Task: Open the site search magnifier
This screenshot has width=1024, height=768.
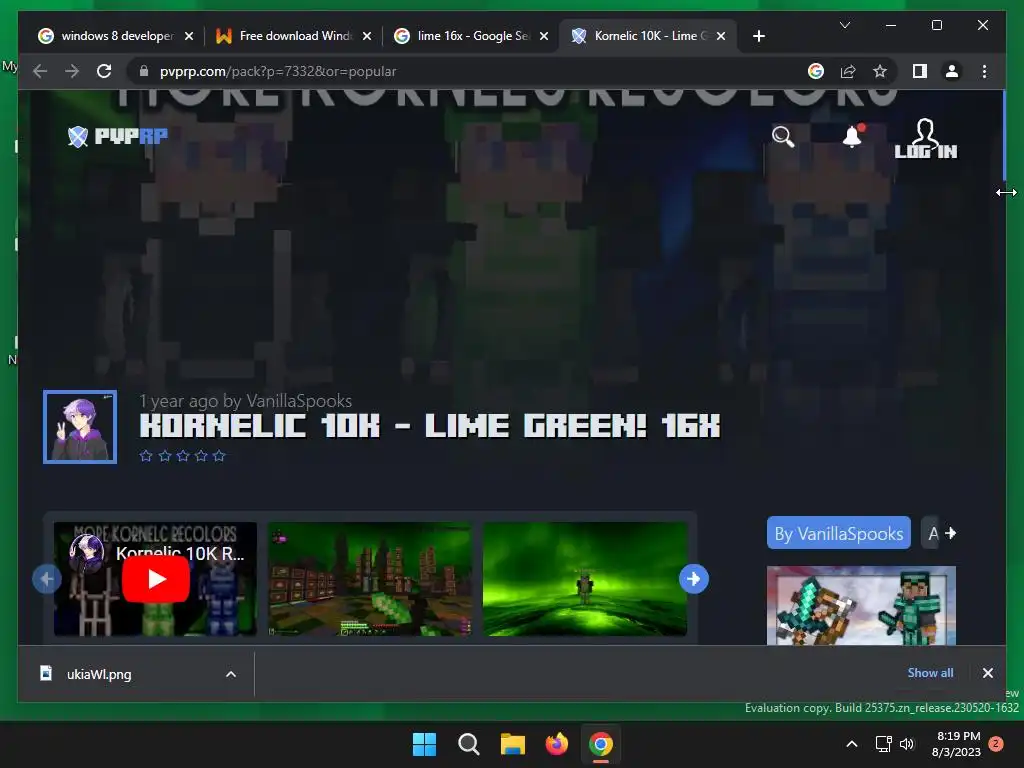Action: (782, 137)
